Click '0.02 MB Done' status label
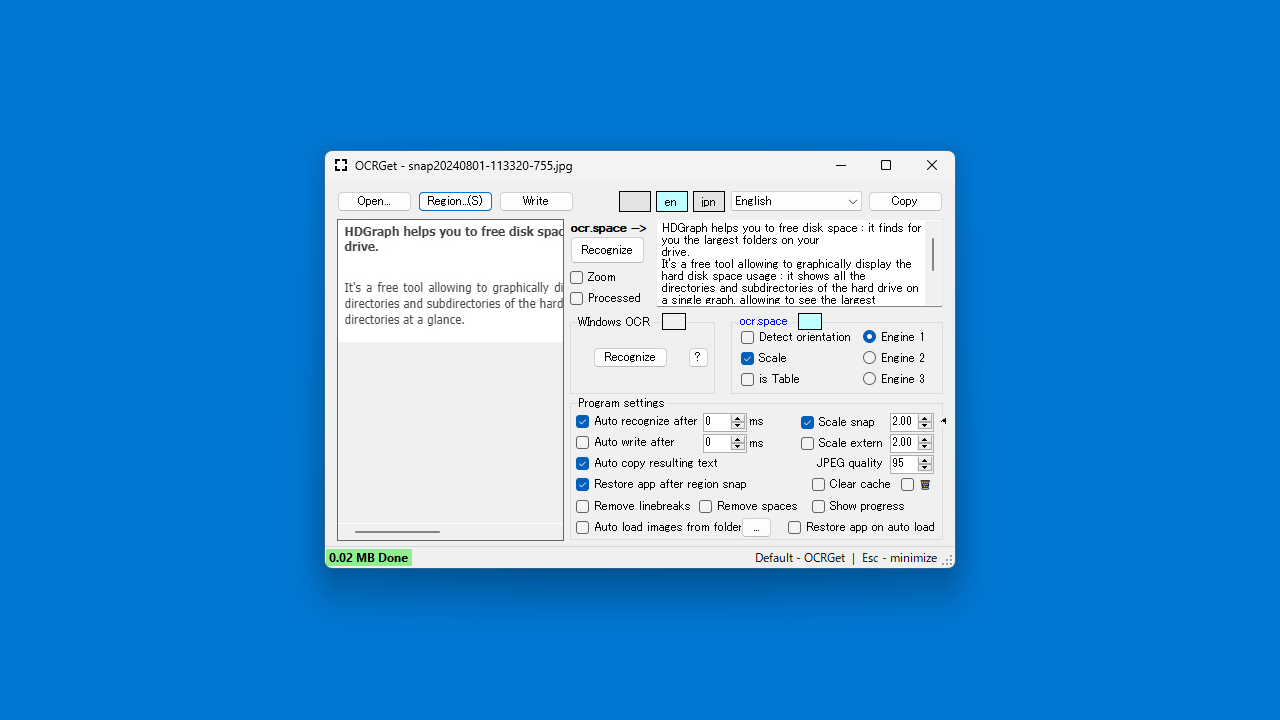 point(368,558)
